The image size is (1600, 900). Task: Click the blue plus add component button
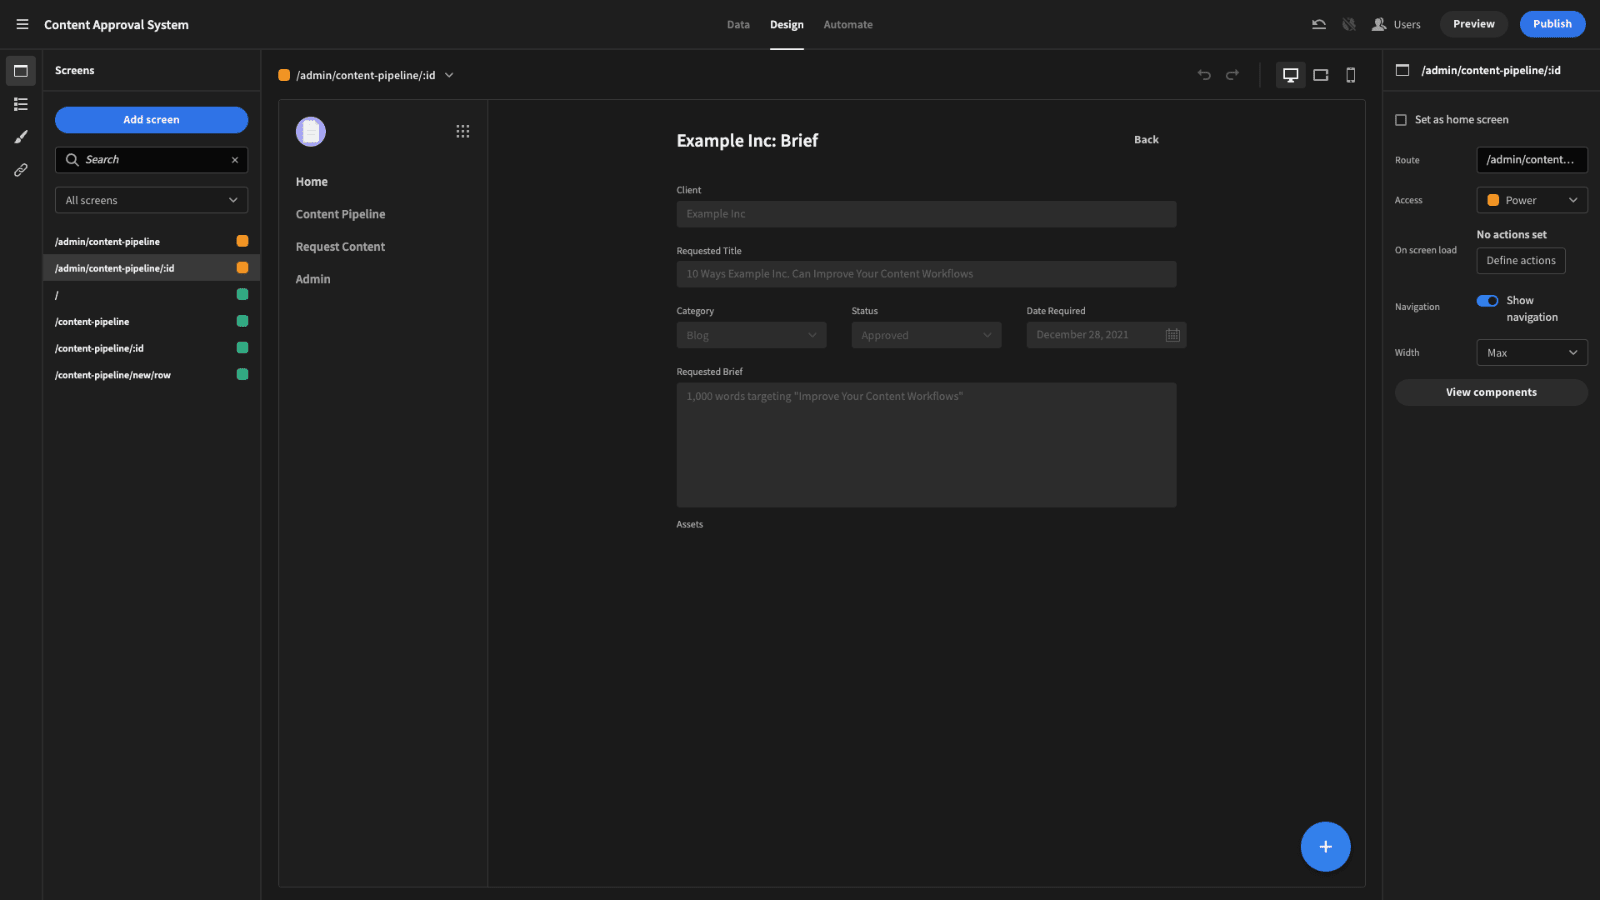click(x=1326, y=847)
